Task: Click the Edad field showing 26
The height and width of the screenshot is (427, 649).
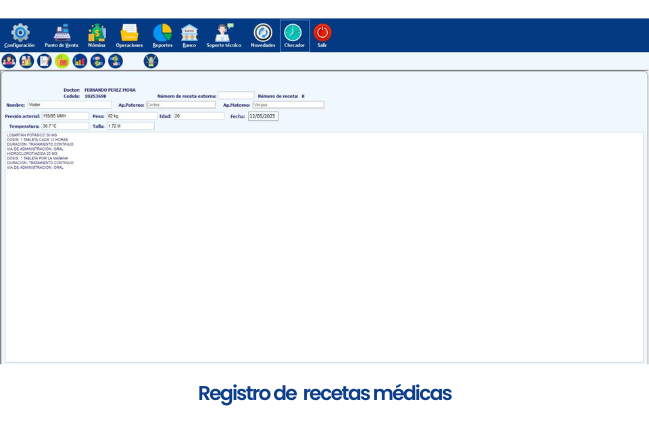Action: (x=199, y=116)
